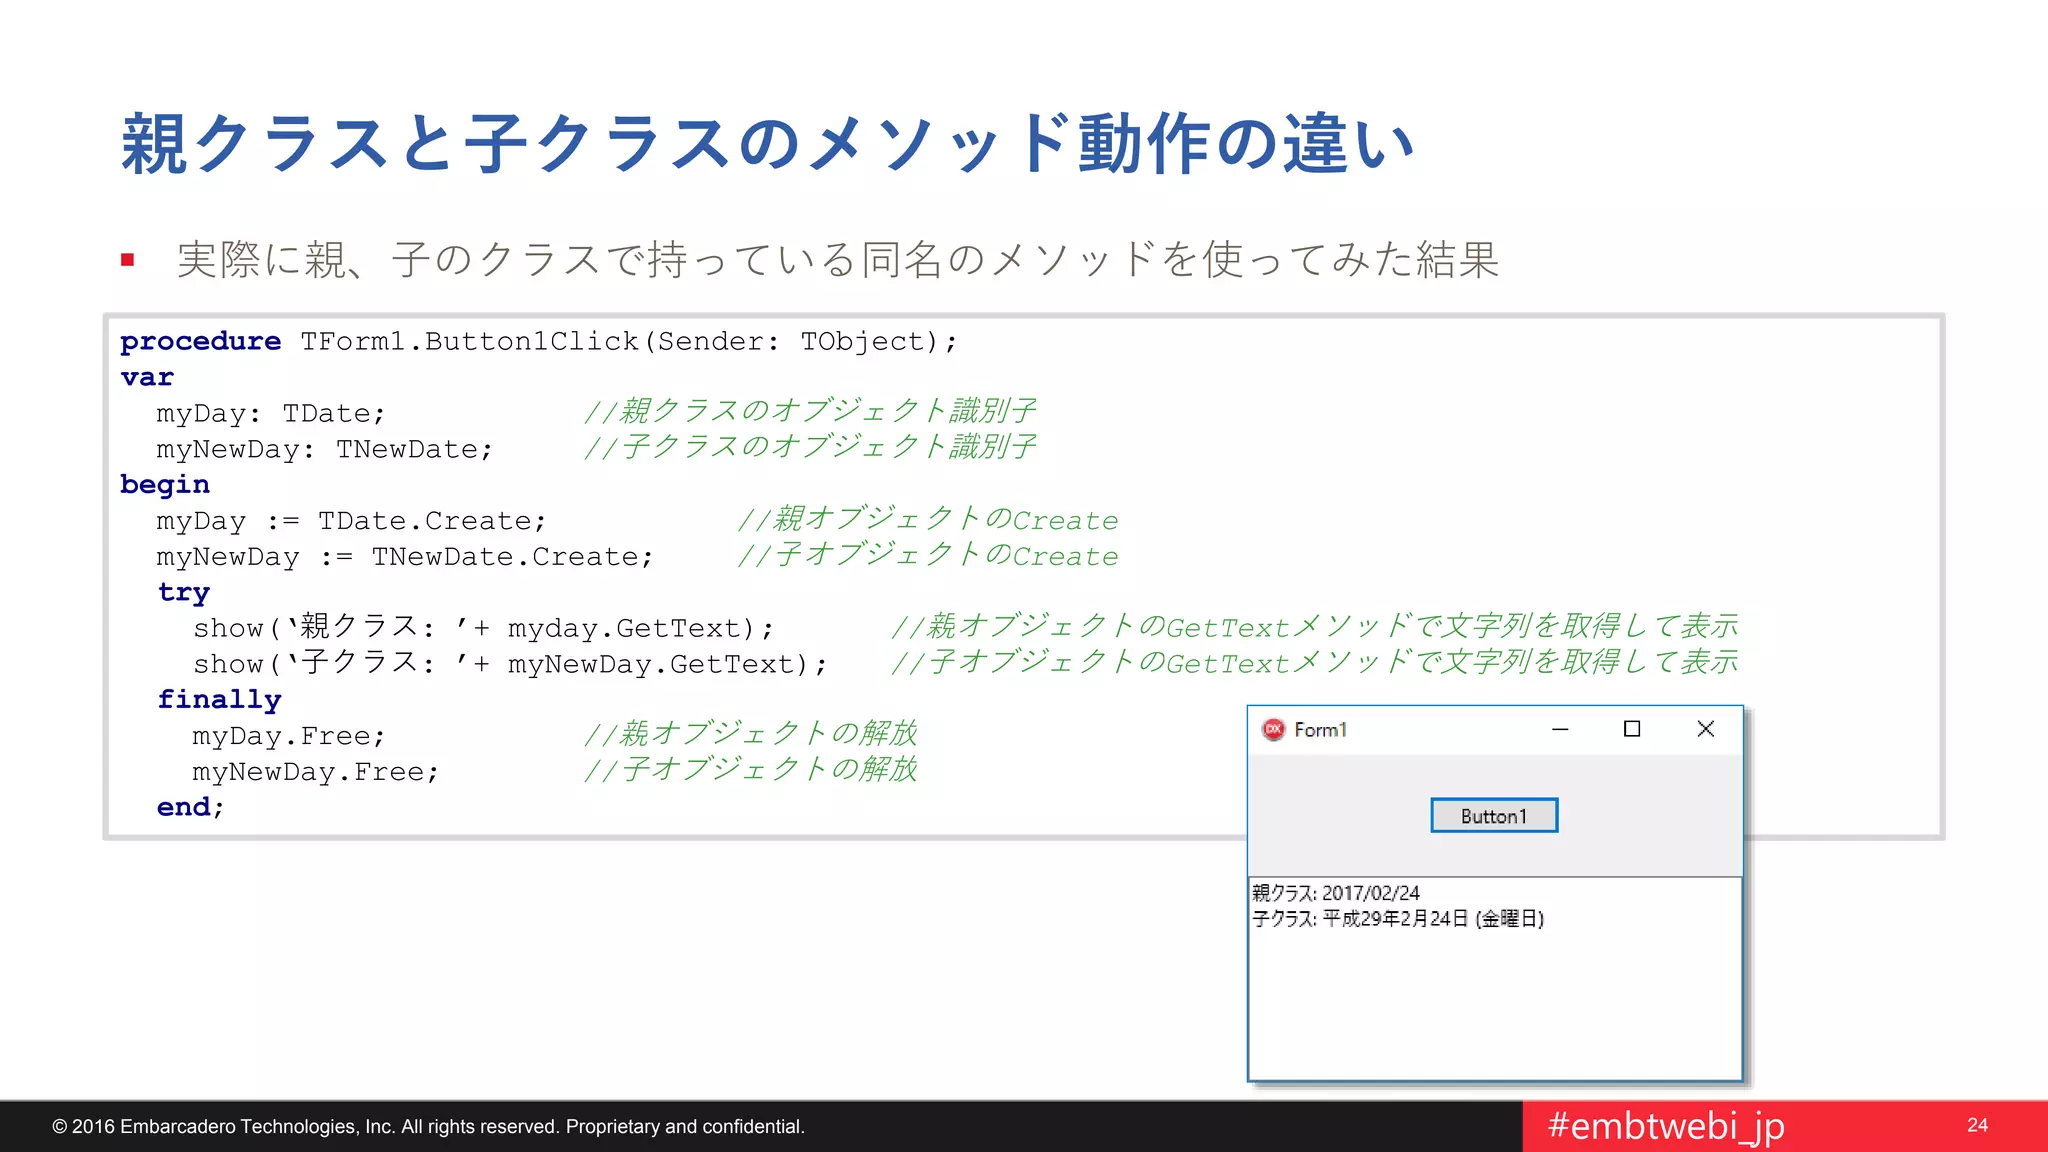
Task: Click the myday.GetText show statement
Action: [483, 629]
